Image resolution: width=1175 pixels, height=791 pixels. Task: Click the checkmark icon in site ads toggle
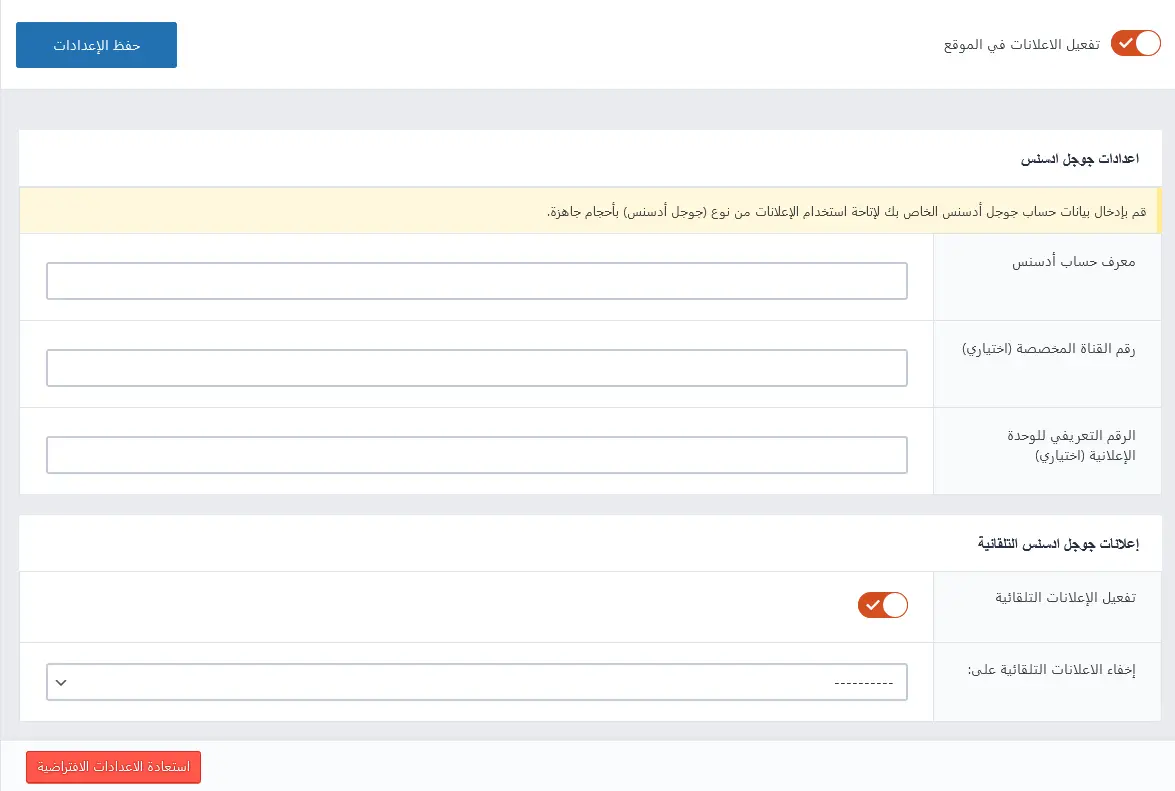tap(1125, 45)
